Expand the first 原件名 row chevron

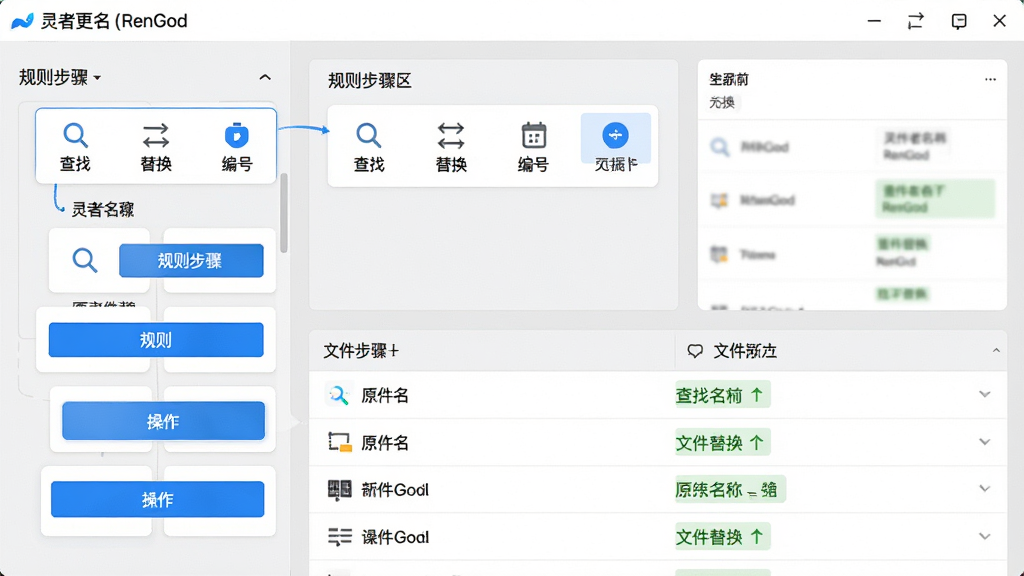(985, 394)
